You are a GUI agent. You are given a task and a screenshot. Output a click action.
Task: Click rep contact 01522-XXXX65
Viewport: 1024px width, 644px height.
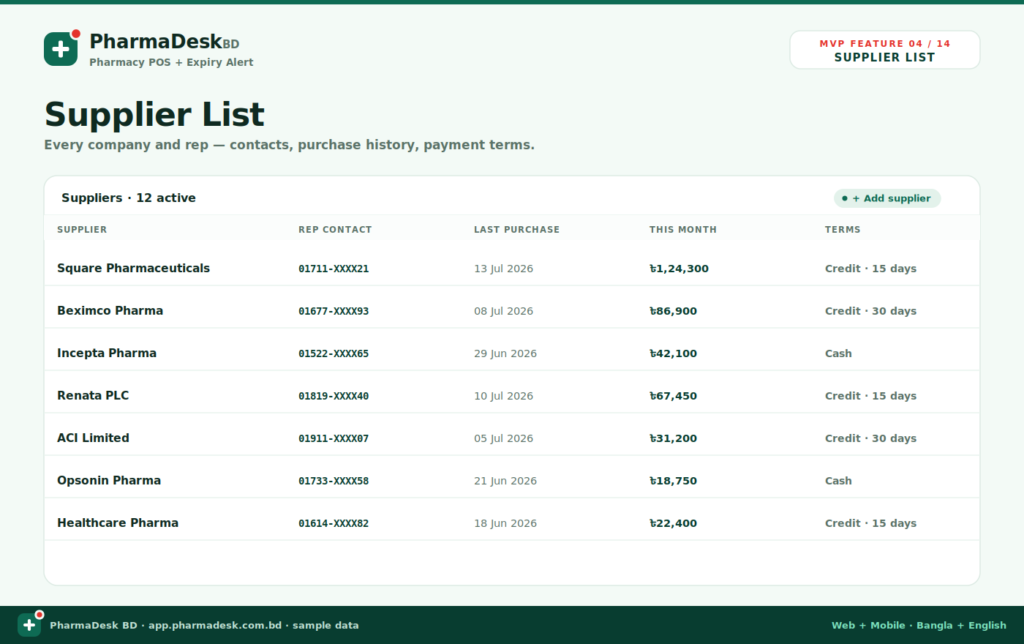tap(333, 353)
